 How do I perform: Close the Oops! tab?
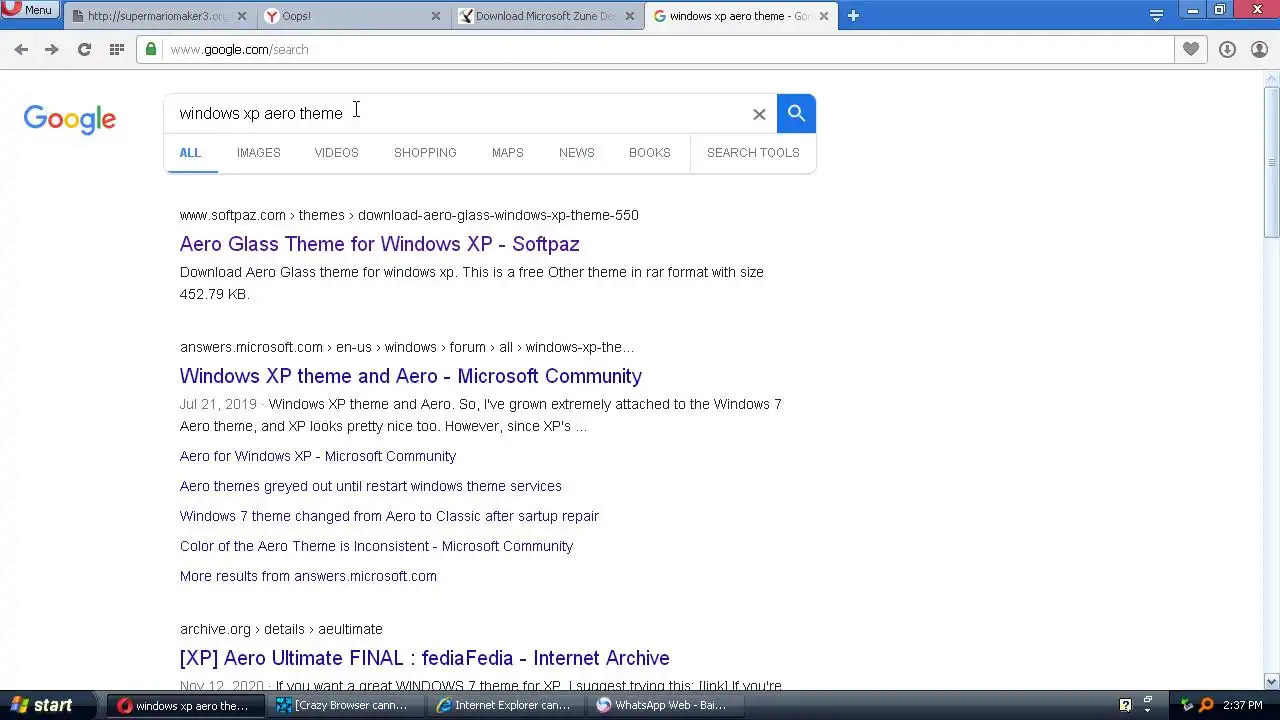click(435, 16)
